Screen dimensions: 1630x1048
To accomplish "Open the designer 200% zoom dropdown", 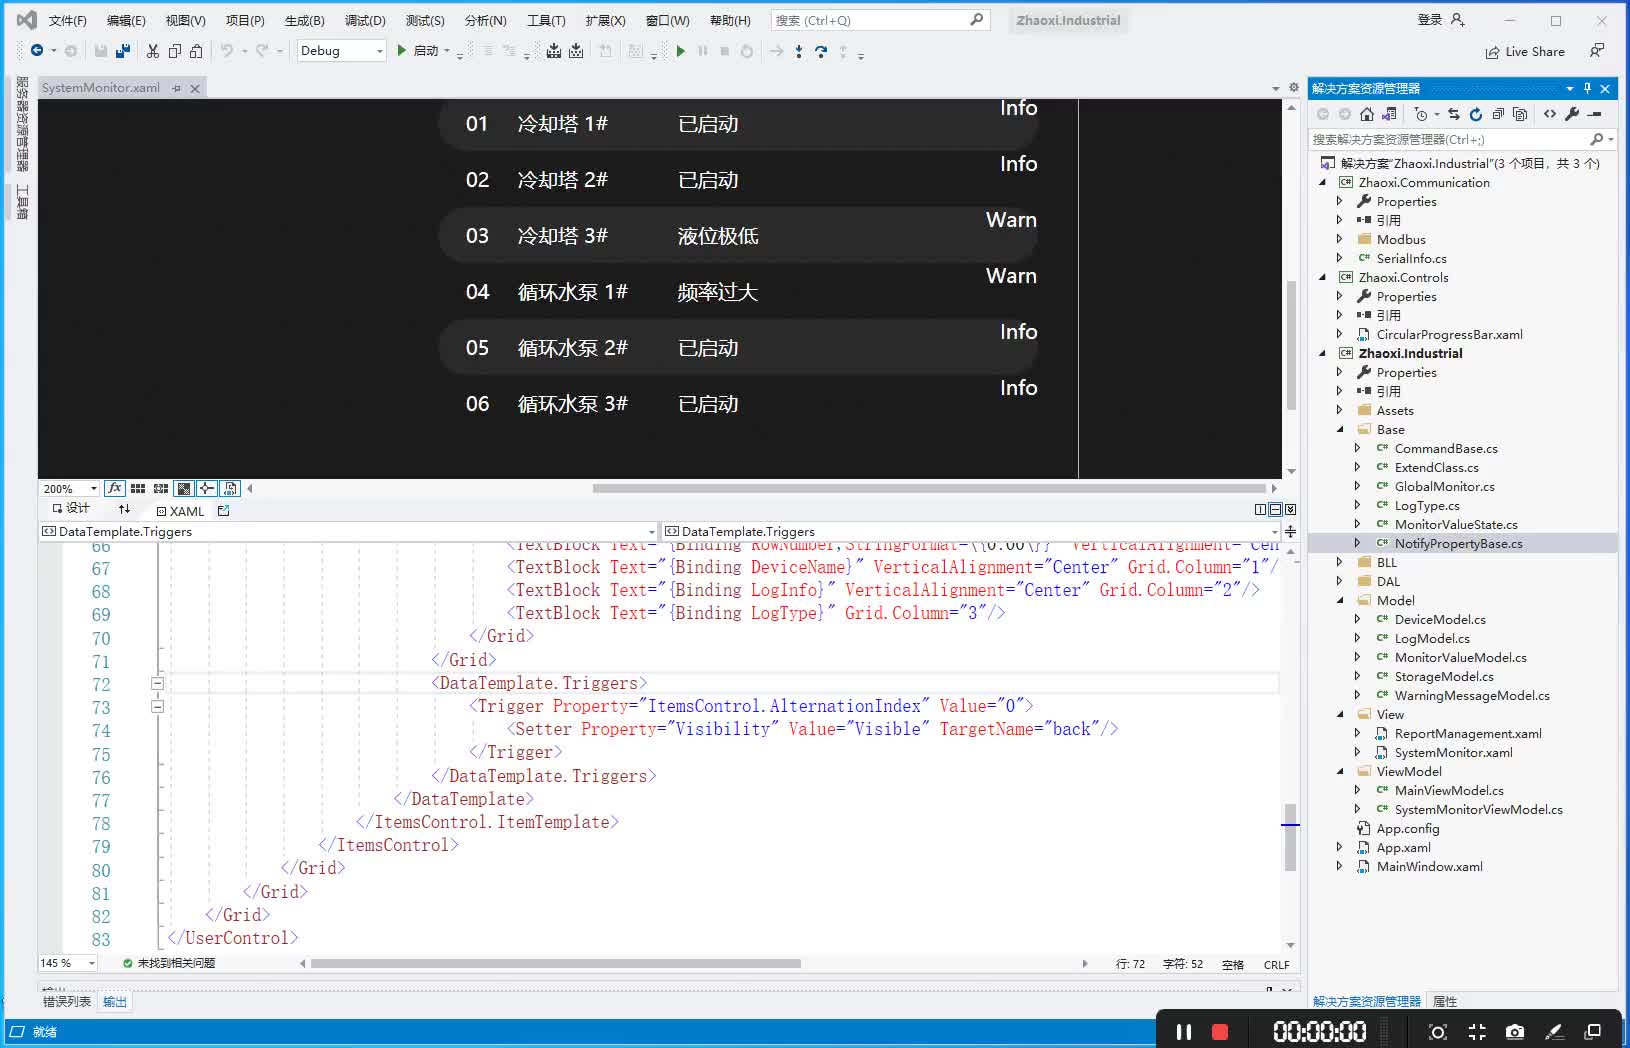I will (x=93, y=489).
